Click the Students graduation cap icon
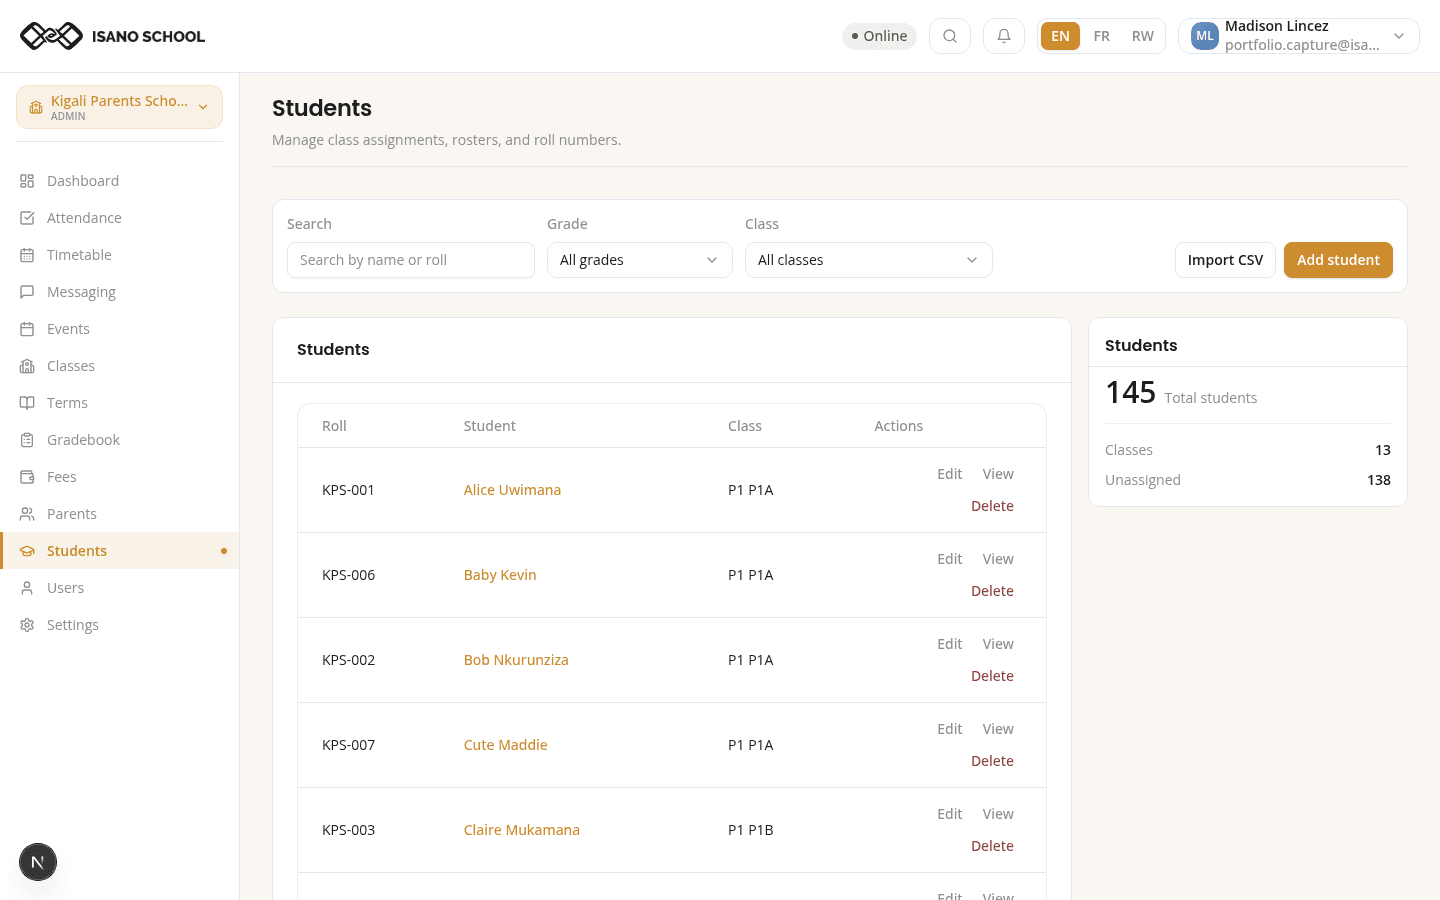Screen dimensions: 1440x900 [x=27, y=551]
